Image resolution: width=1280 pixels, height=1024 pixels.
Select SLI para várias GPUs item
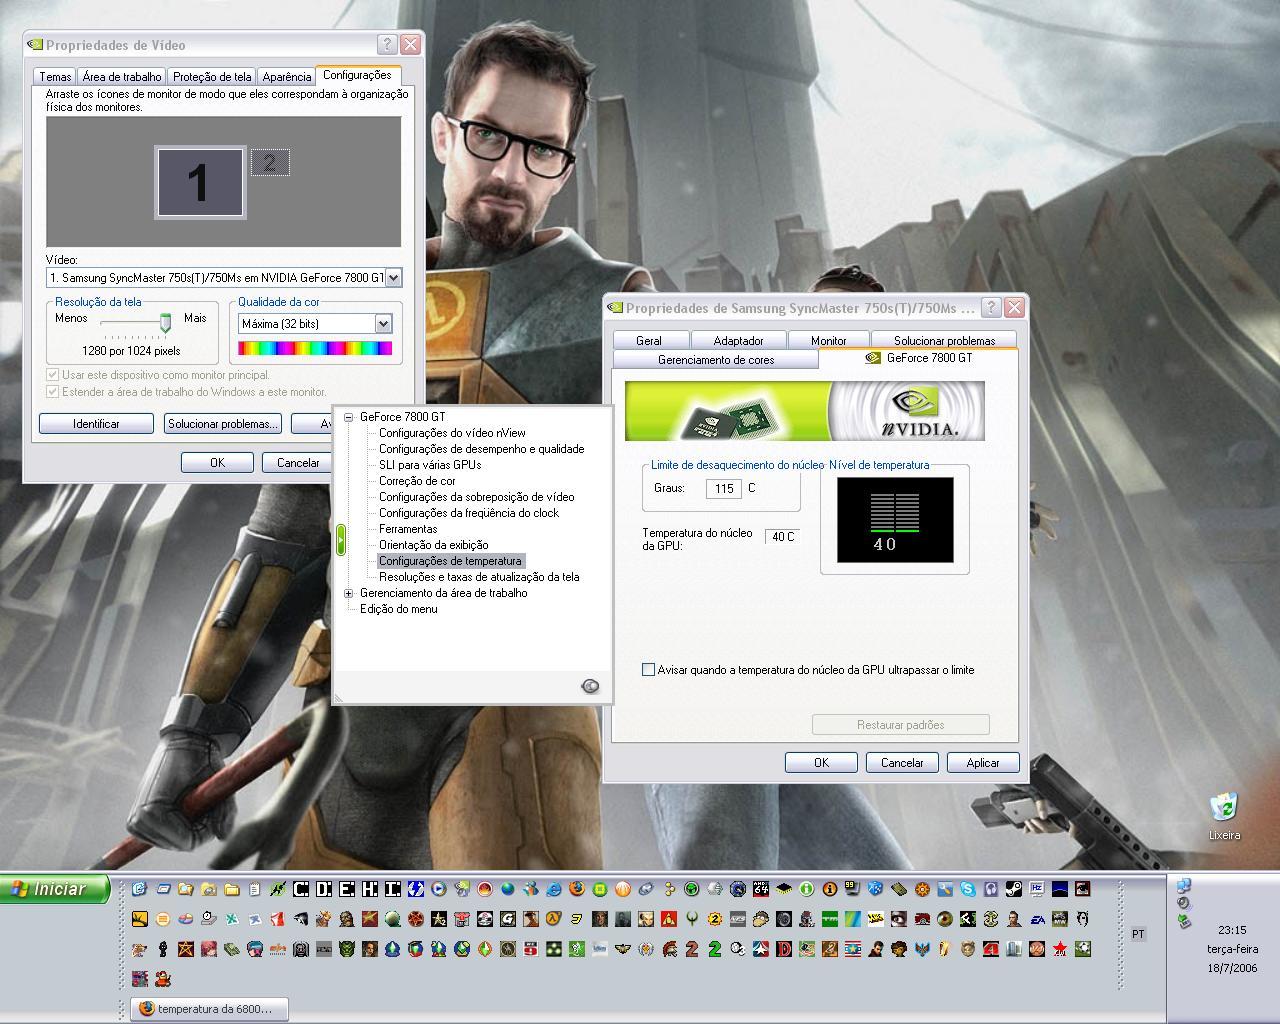tap(430, 465)
